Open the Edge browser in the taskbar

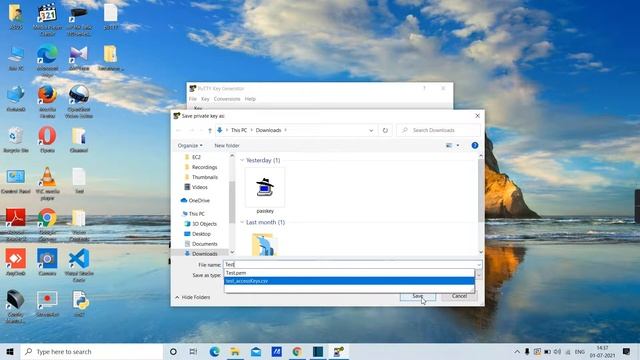(x=214, y=351)
